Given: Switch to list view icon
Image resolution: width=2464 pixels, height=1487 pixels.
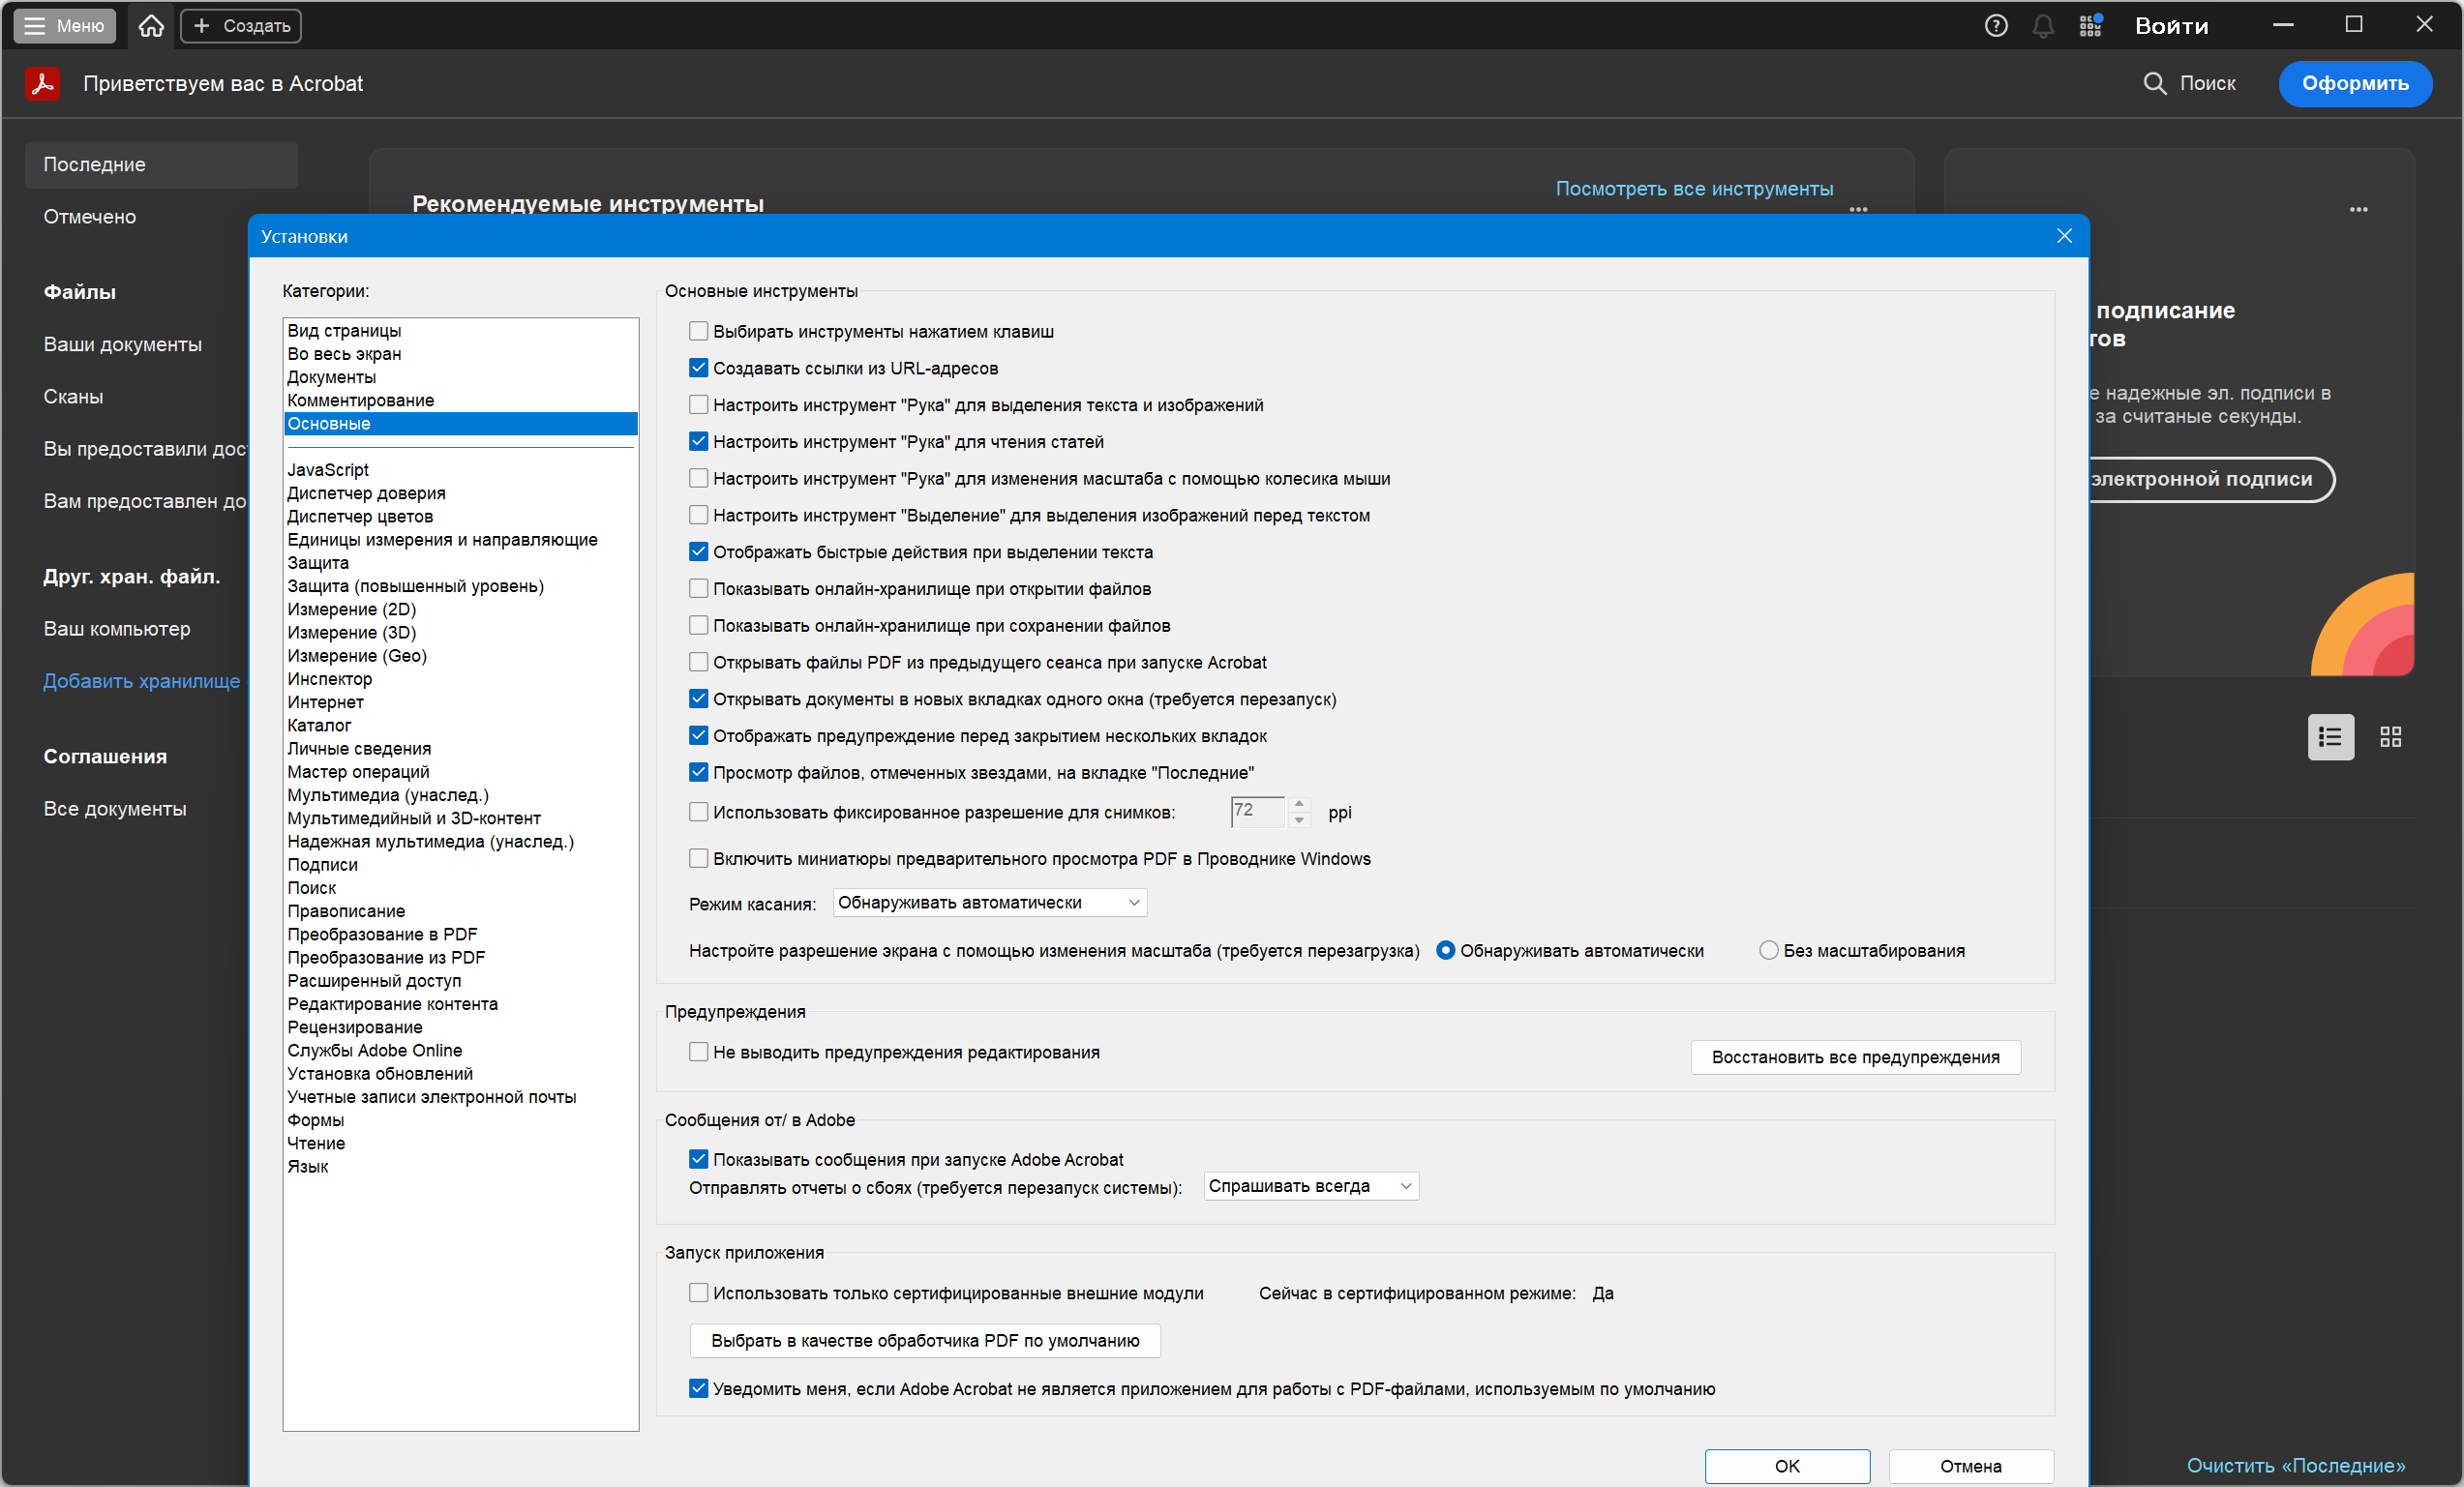Looking at the screenshot, I should click(x=2329, y=737).
